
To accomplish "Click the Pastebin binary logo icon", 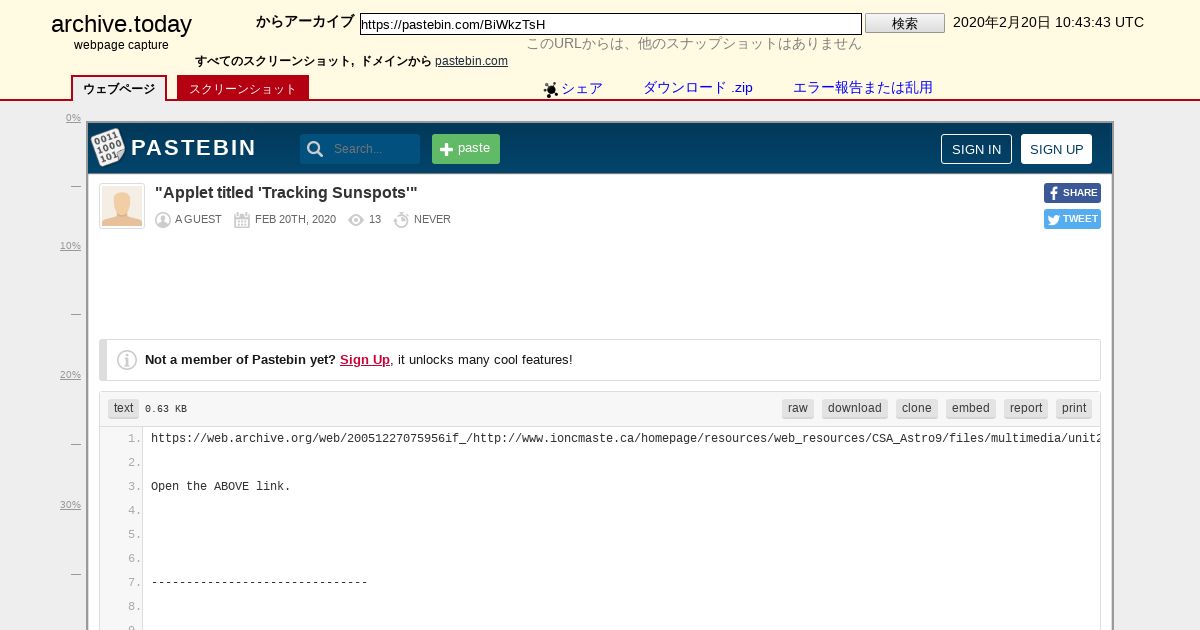I will click(x=108, y=148).
